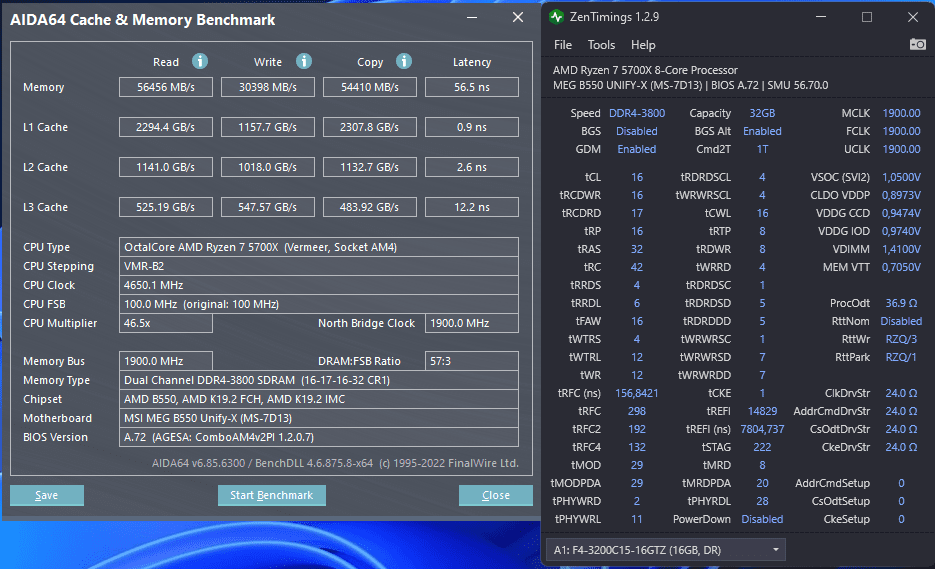Click the Chipset AMD B550 field
The width and height of the screenshot is (935, 569).
318,399
